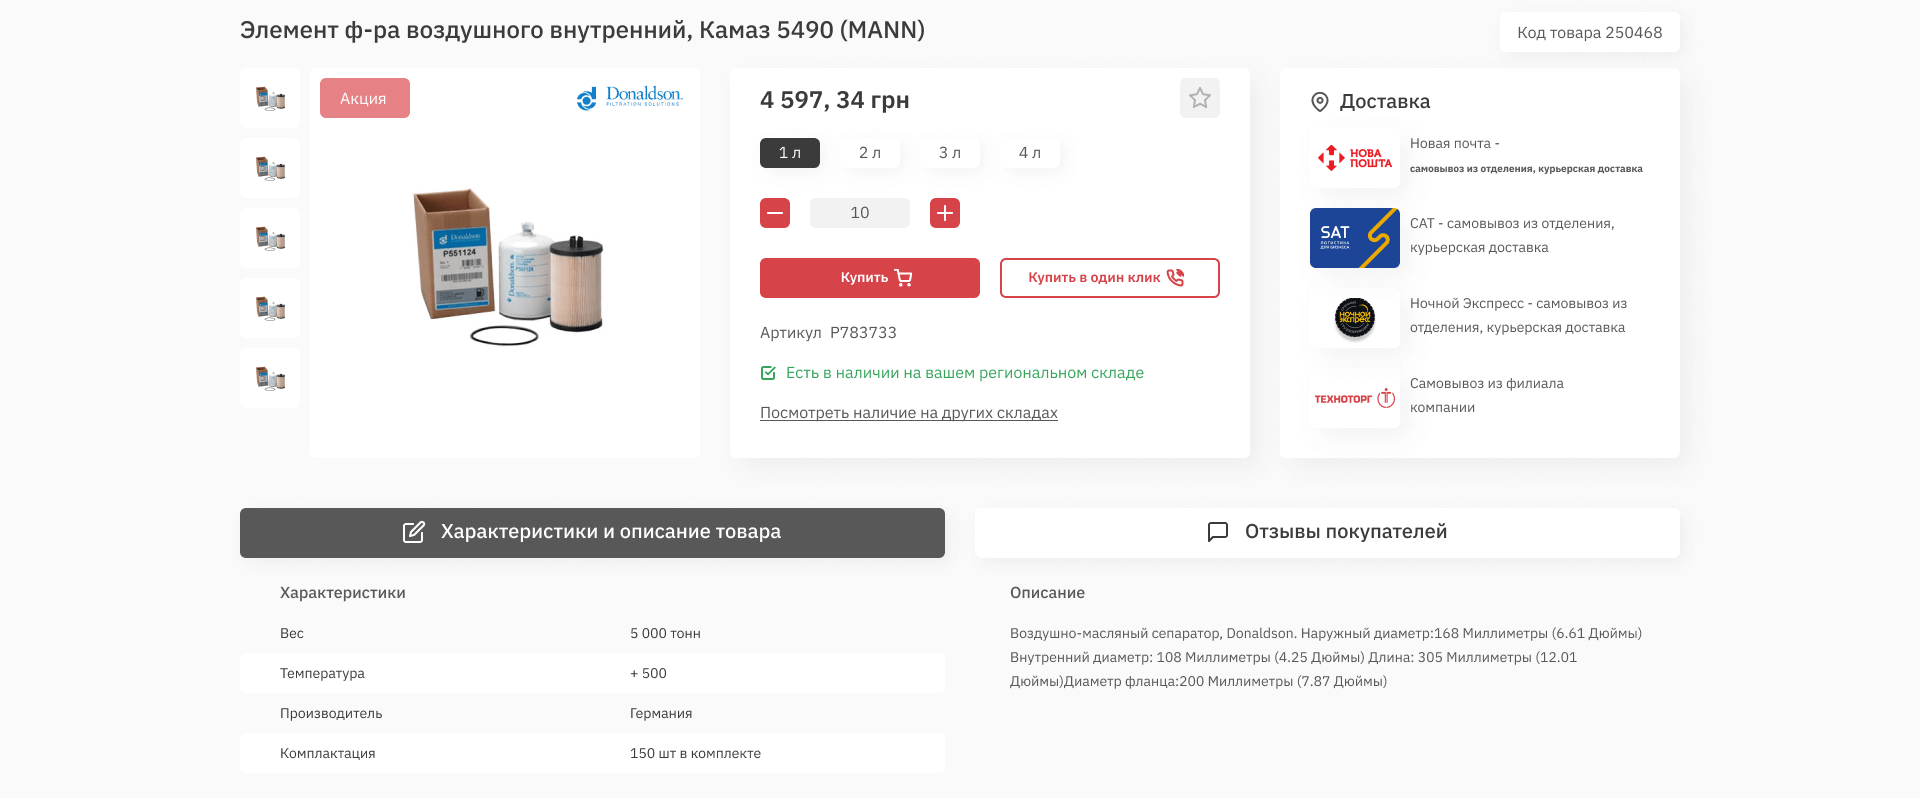Open Характеристики и описание товара tab

(x=592, y=532)
